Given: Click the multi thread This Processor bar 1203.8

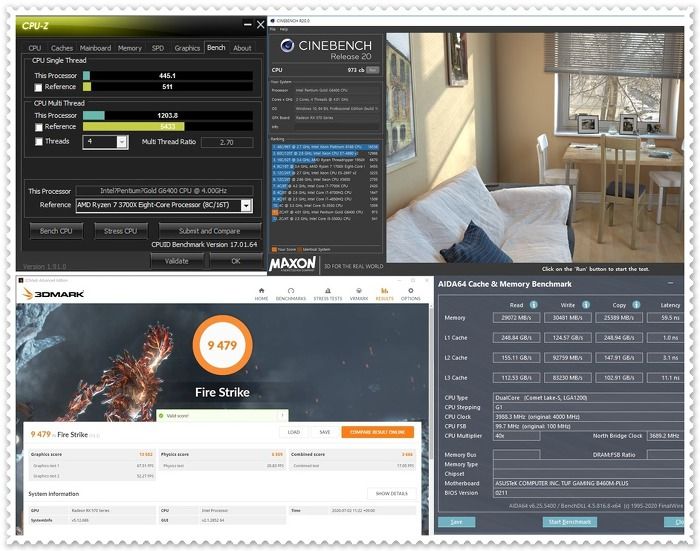Looking at the screenshot, I should (x=167, y=115).
